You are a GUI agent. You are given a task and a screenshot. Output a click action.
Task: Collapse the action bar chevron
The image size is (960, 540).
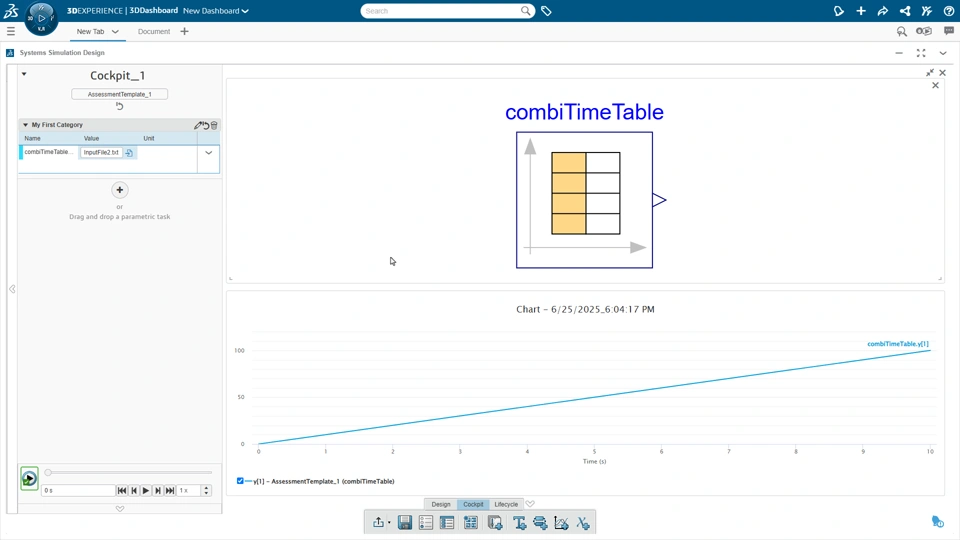pyautogui.click(x=530, y=504)
